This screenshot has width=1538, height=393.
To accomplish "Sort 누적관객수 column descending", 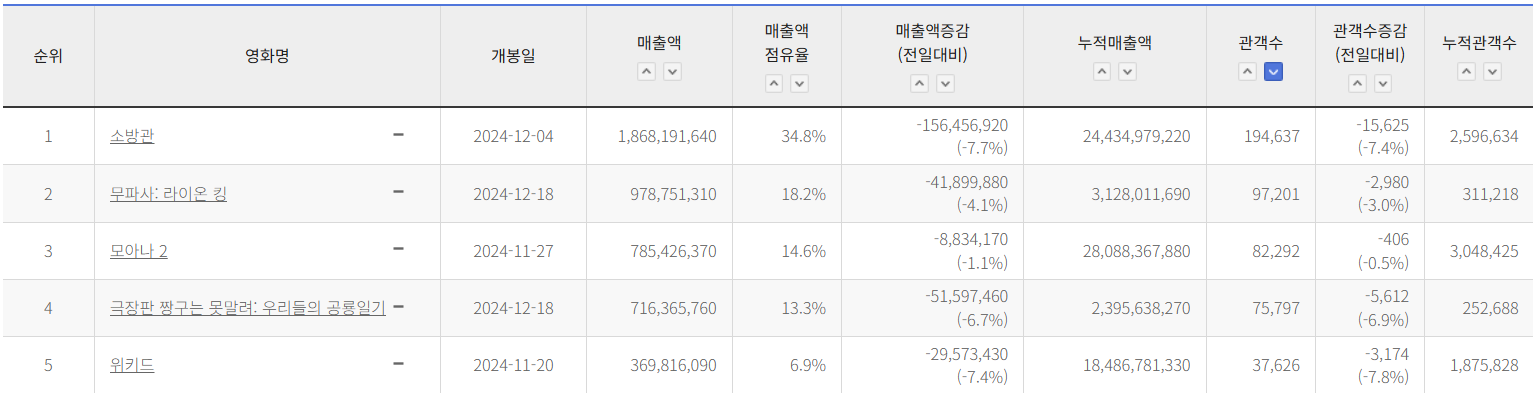I will point(1492,71).
